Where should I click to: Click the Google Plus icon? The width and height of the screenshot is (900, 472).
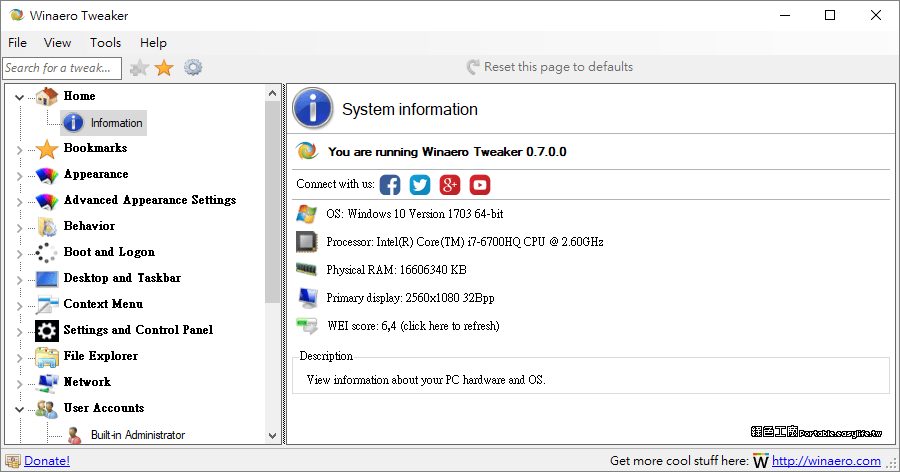pos(449,185)
